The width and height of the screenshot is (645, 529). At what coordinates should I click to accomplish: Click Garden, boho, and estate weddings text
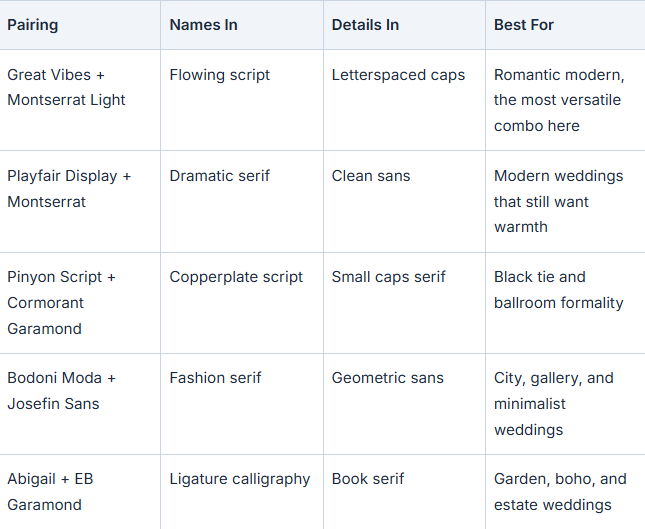click(560, 492)
